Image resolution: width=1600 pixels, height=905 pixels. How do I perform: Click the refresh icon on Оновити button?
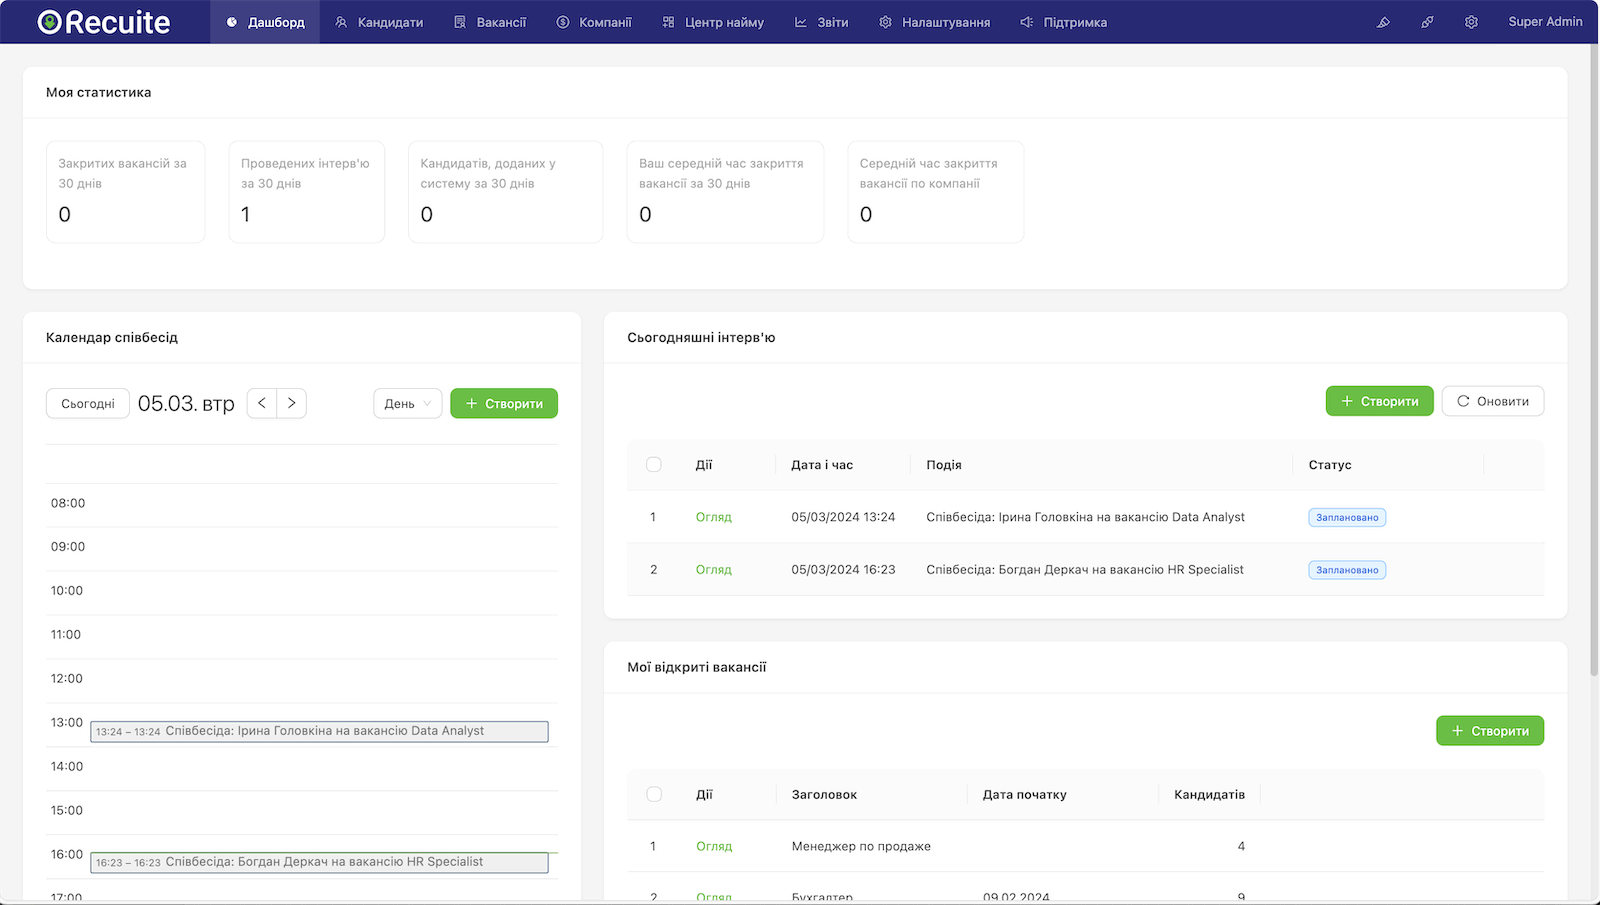pyautogui.click(x=1462, y=401)
